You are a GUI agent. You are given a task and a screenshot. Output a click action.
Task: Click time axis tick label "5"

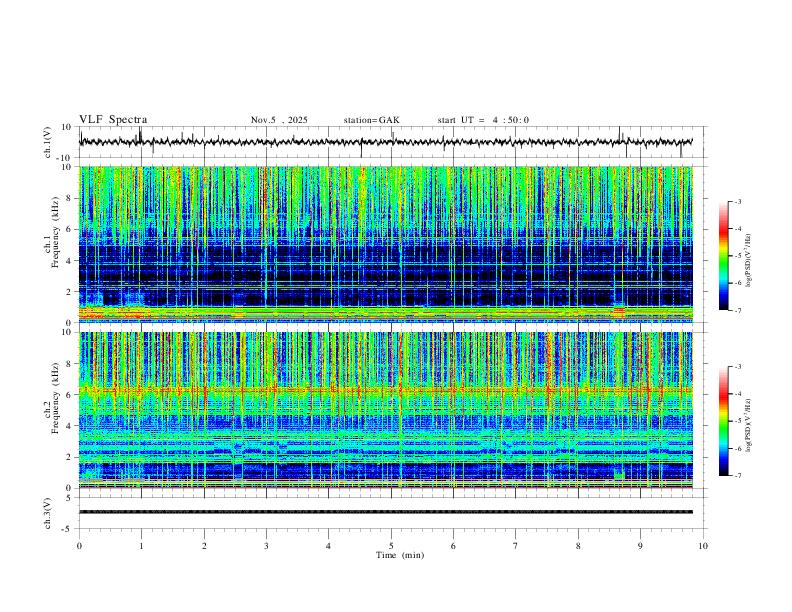[391, 546]
